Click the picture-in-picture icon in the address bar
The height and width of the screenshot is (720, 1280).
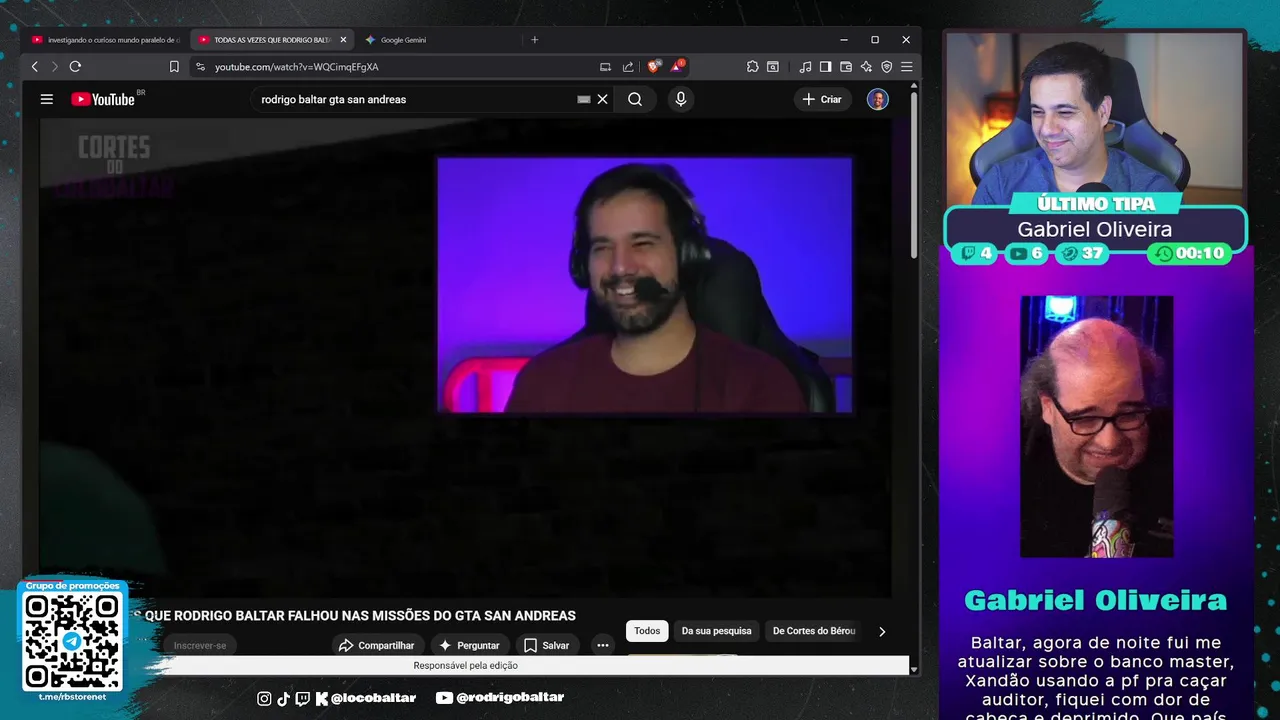(605, 67)
